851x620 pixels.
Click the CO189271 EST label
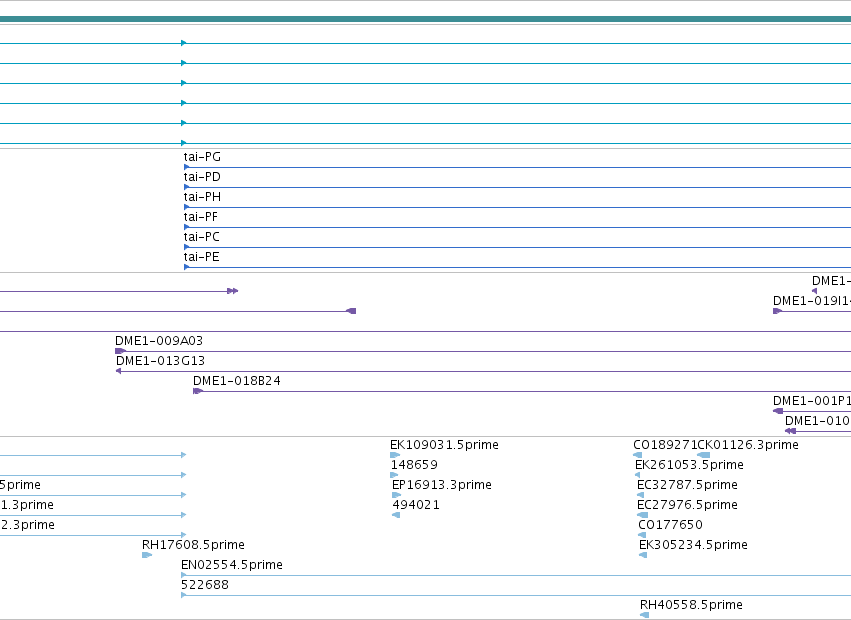coord(665,445)
